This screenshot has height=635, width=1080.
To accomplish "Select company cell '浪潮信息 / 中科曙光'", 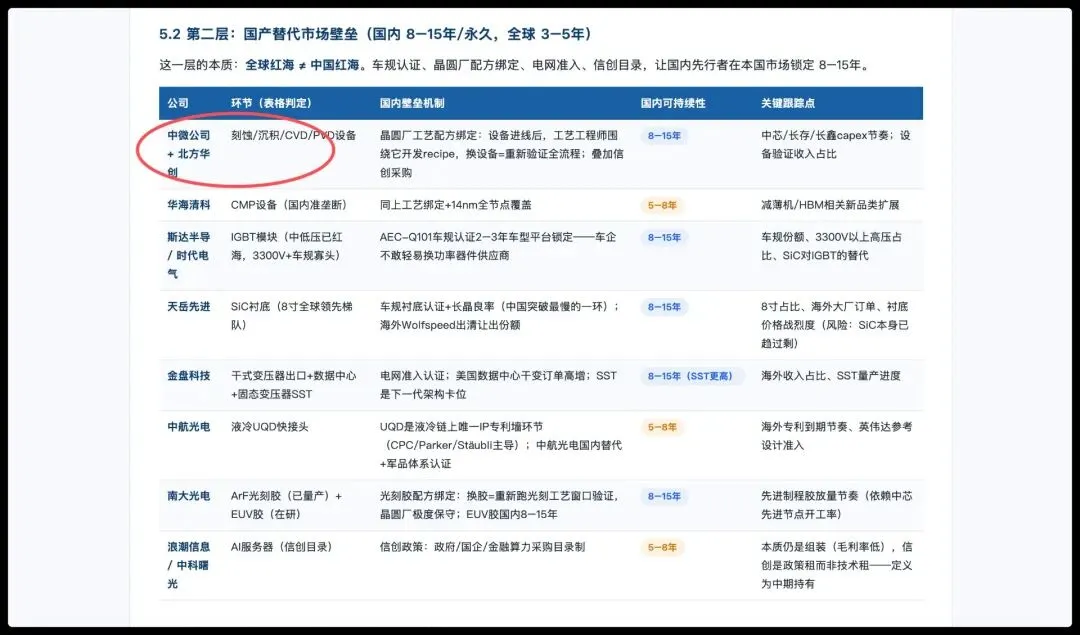I will 189,565.
